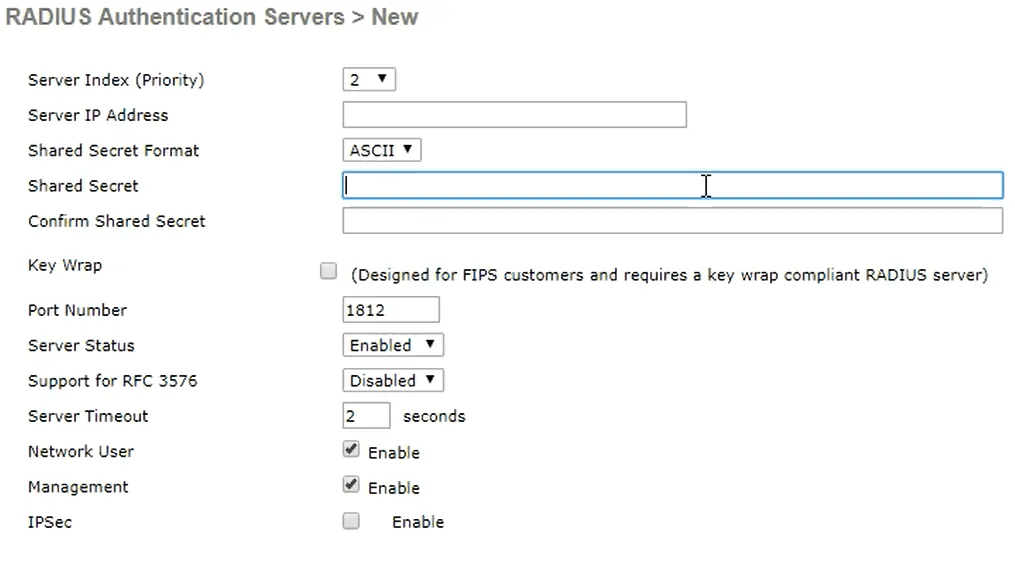
Task: Enable the Key Wrap checkbox
Action: [x=328, y=271]
